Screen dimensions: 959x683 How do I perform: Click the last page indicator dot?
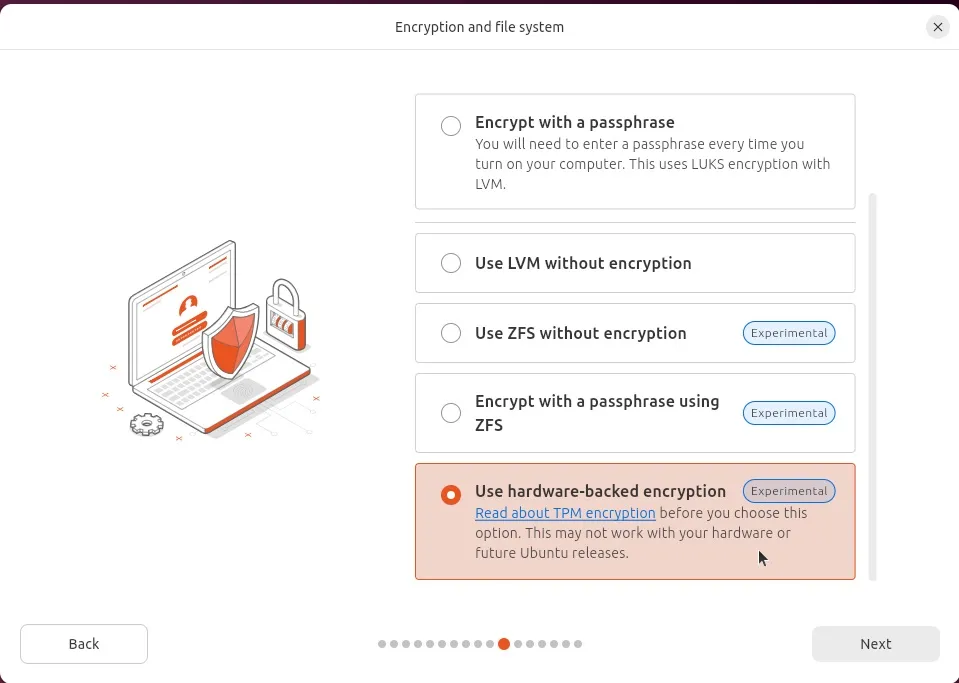578,644
